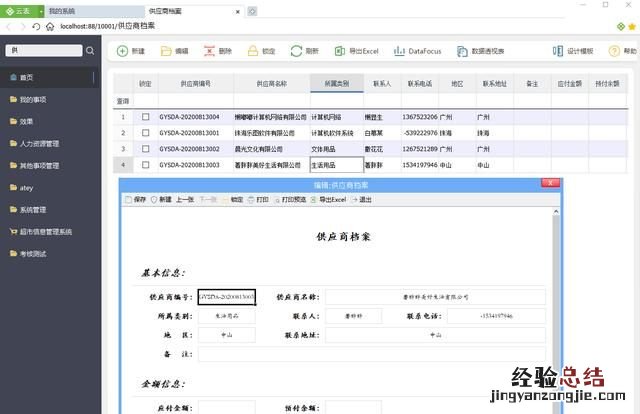Click the 锁定 (Lock) toolbar icon

coord(261,50)
